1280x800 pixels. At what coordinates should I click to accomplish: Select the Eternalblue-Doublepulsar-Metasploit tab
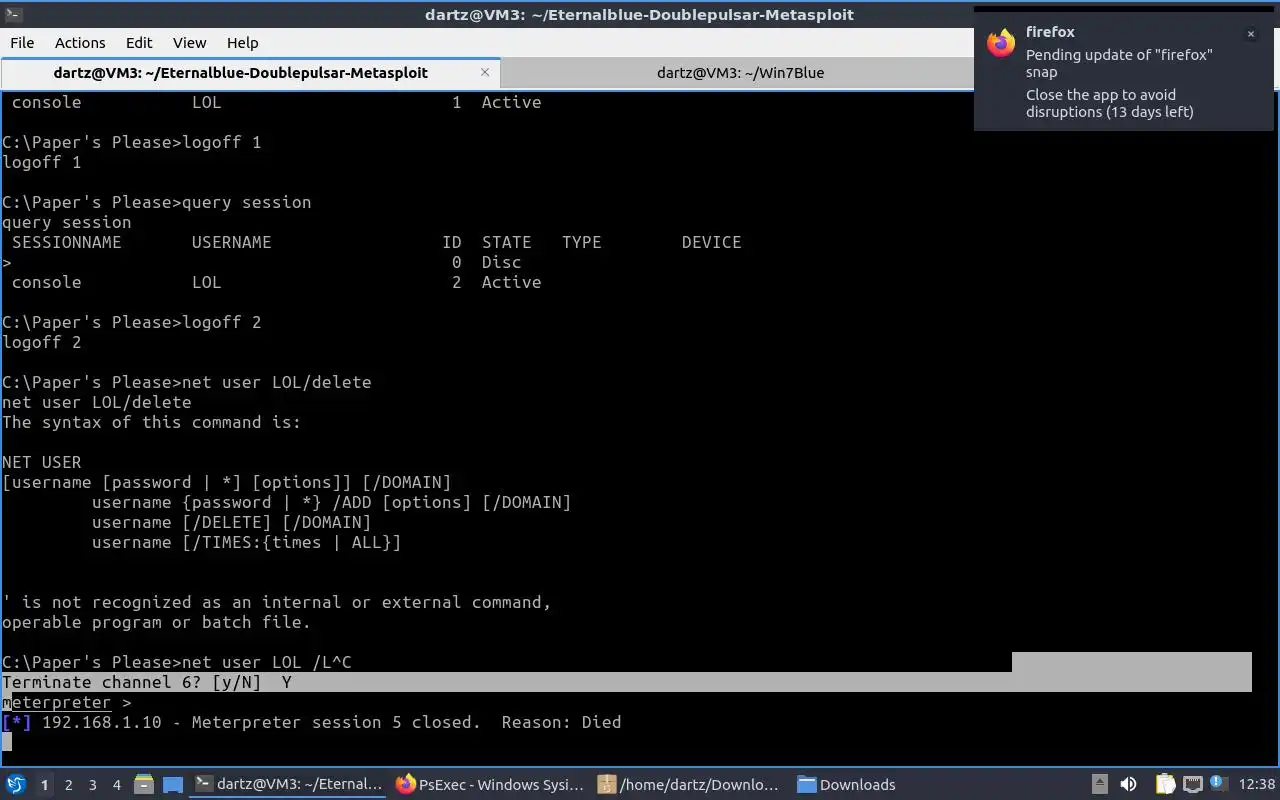pyautogui.click(x=240, y=73)
